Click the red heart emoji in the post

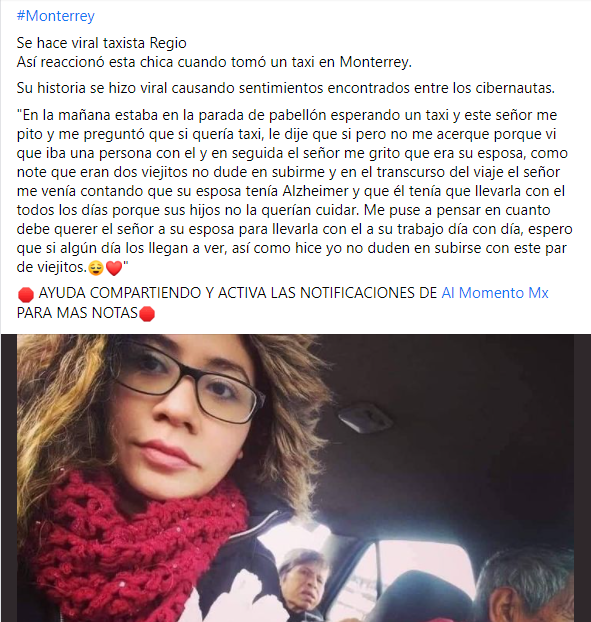tap(114, 269)
